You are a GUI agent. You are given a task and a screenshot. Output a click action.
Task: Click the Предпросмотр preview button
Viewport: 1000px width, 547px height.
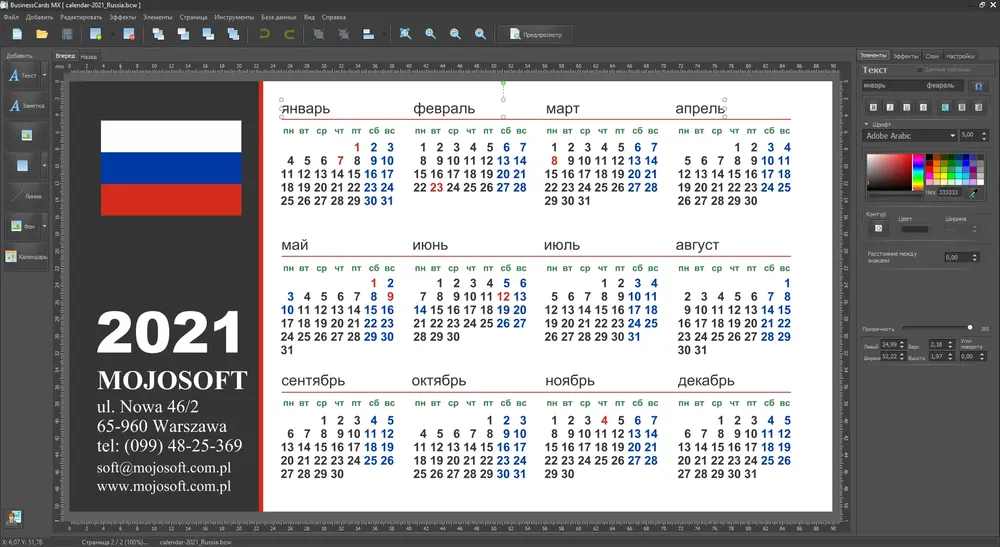point(535,34)
